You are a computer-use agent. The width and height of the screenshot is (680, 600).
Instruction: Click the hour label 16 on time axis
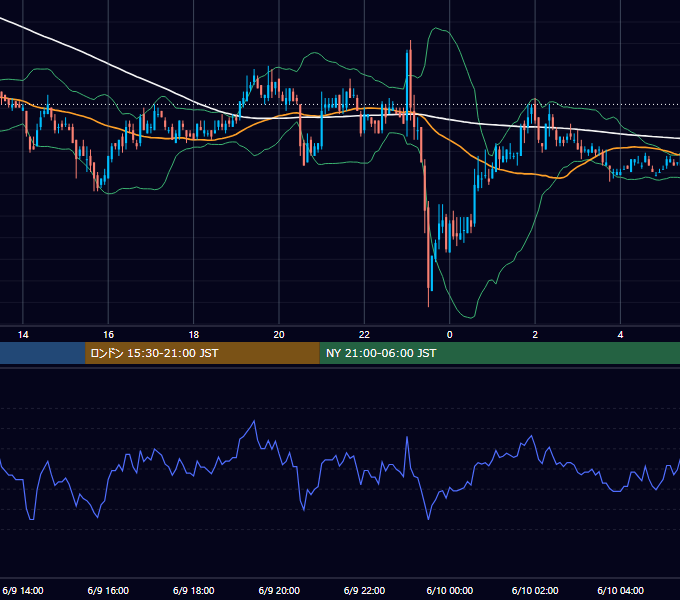pyautogui.click(x=108, y=335)
